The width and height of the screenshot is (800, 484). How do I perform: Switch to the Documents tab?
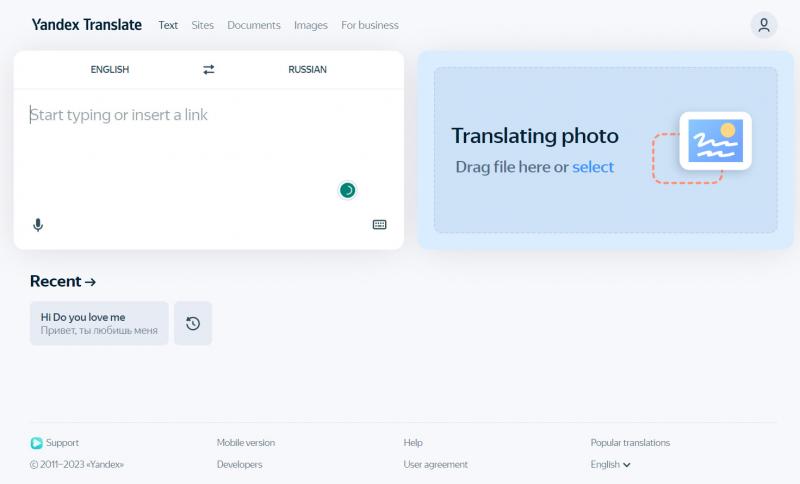(254, 25)
